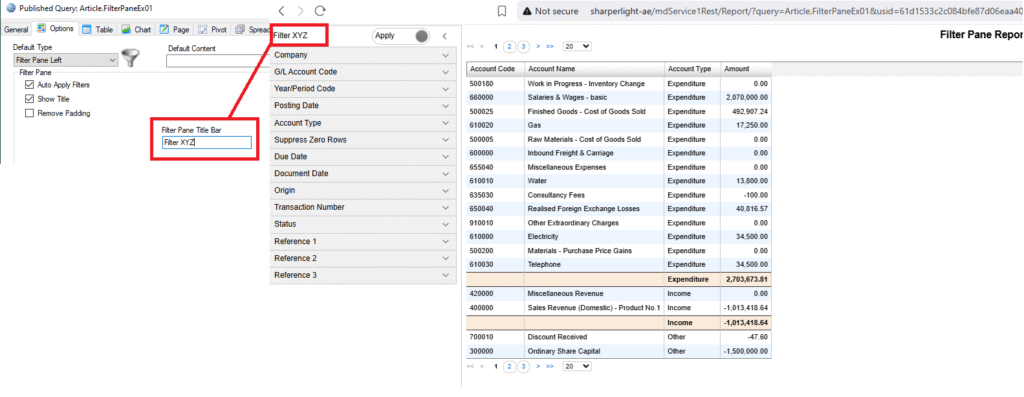This screenshot has width=1024, height=397.
Task: Expand the Account Type filter
Action: (x=363, y=123)
